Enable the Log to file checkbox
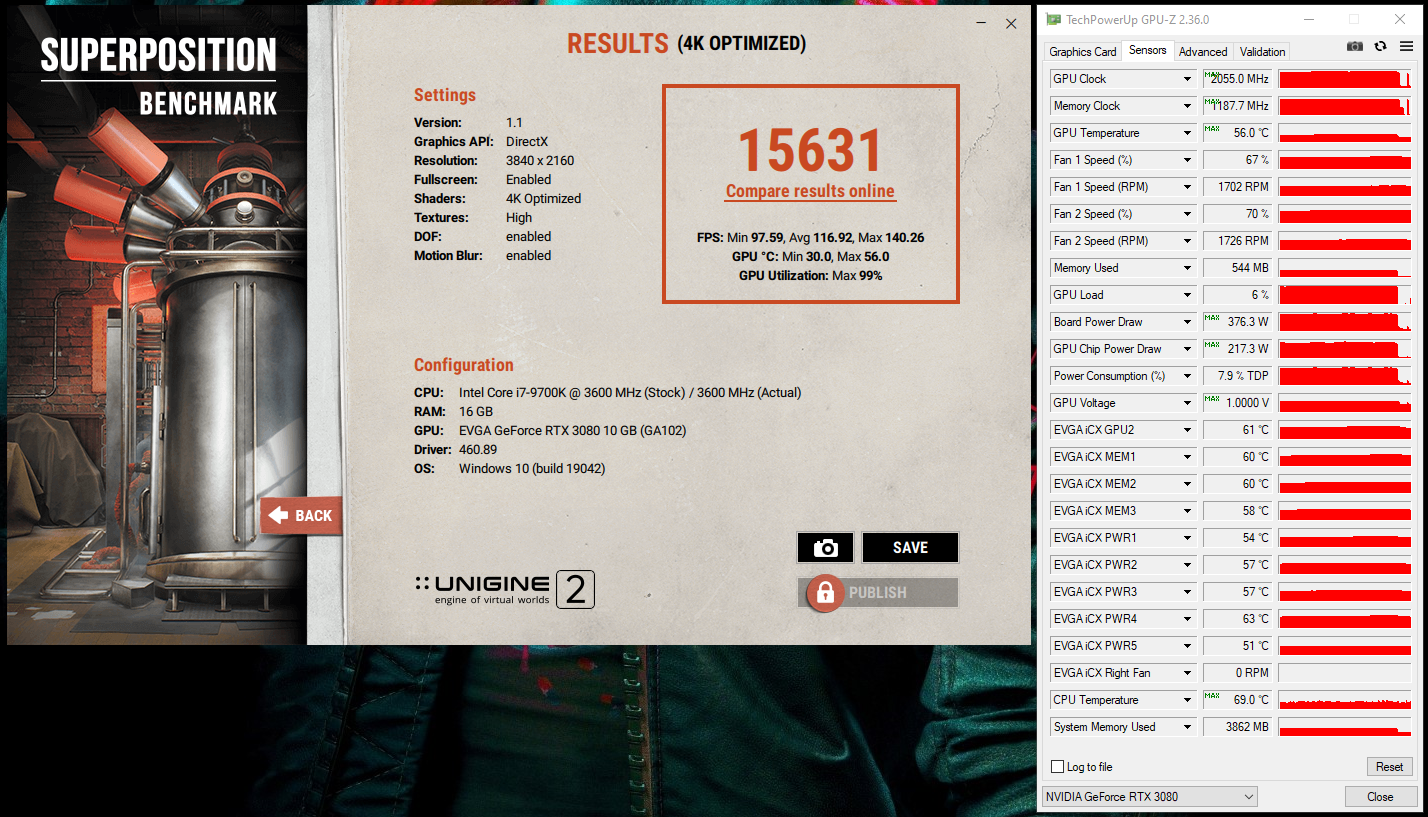This screenshot has height=817, width=1428. click(1058, 767)
